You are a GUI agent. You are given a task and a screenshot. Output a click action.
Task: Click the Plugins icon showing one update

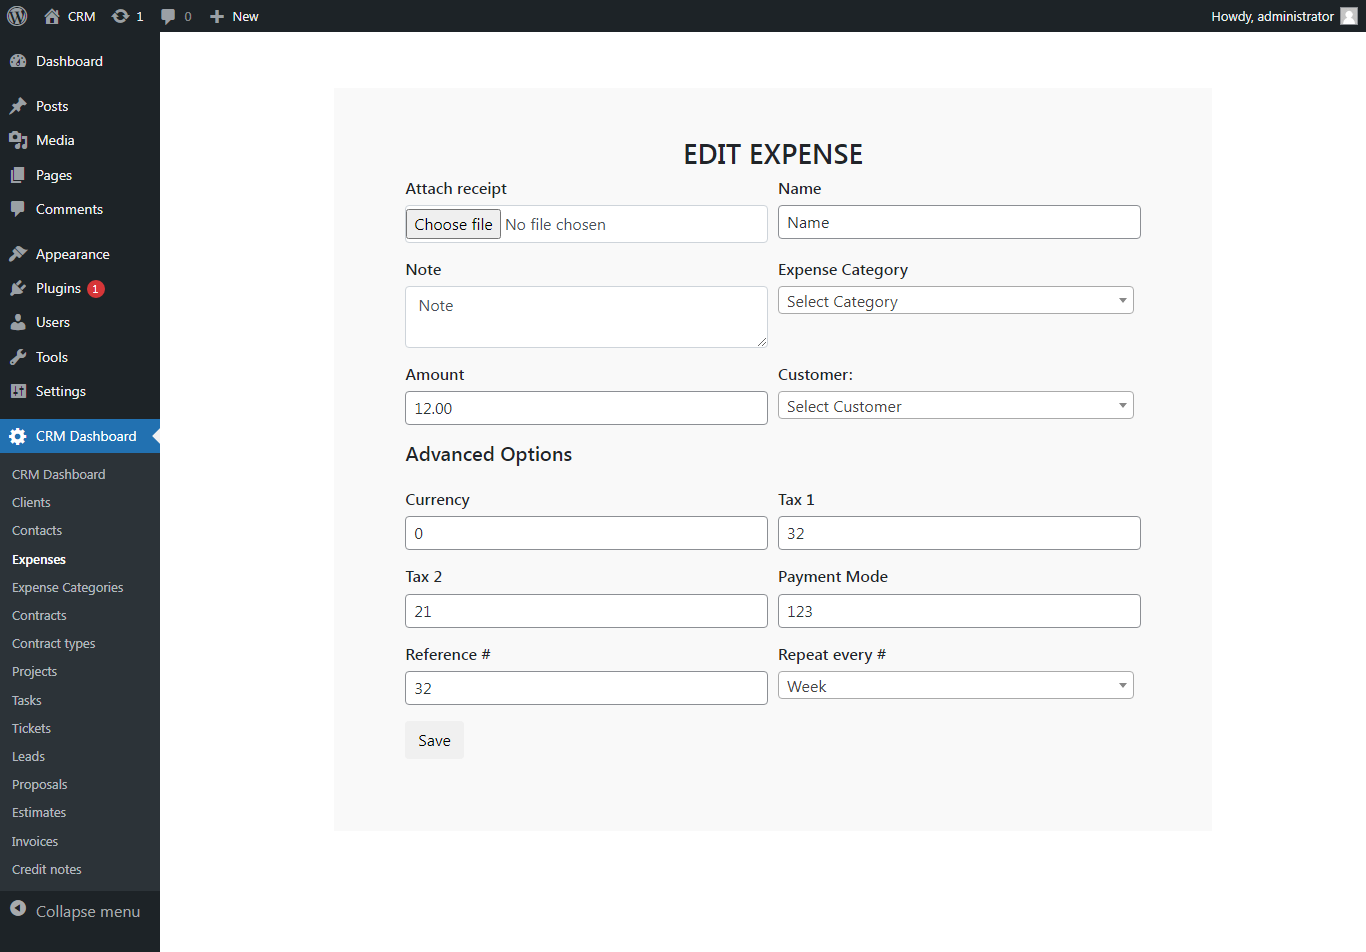pyautogui.click(x=19, y=288)
